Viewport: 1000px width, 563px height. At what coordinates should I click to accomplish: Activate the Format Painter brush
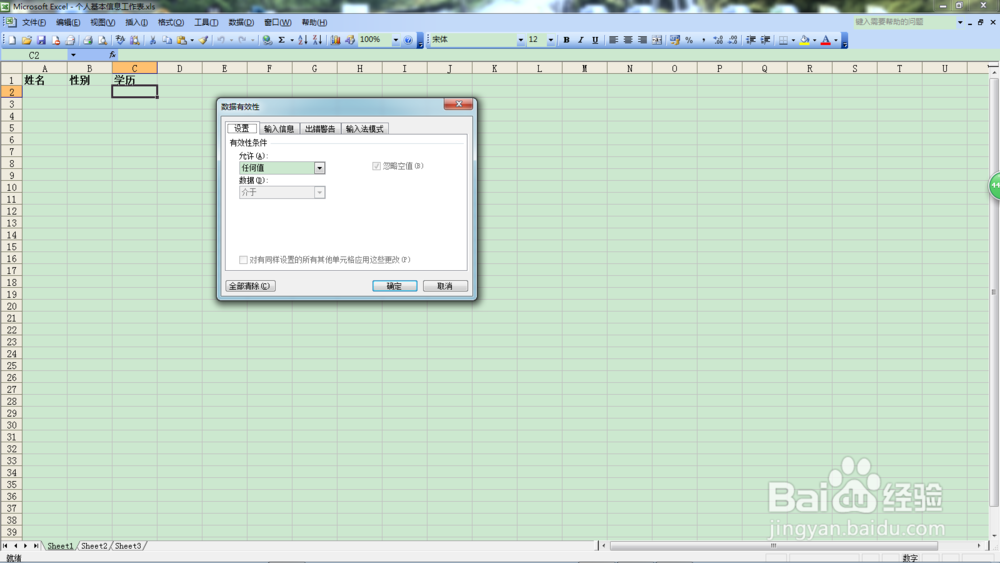(204, 40)
